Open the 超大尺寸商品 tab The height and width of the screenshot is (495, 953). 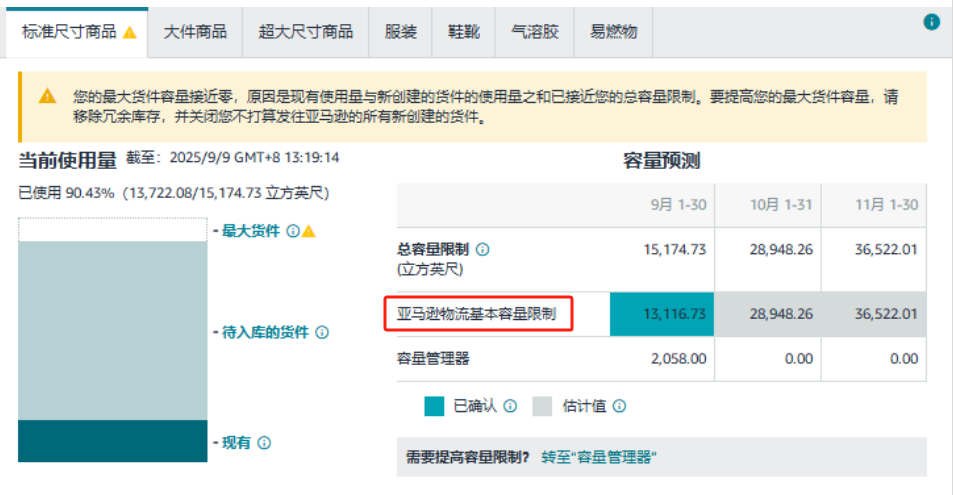pyautogui.click(x=306, y=32)
